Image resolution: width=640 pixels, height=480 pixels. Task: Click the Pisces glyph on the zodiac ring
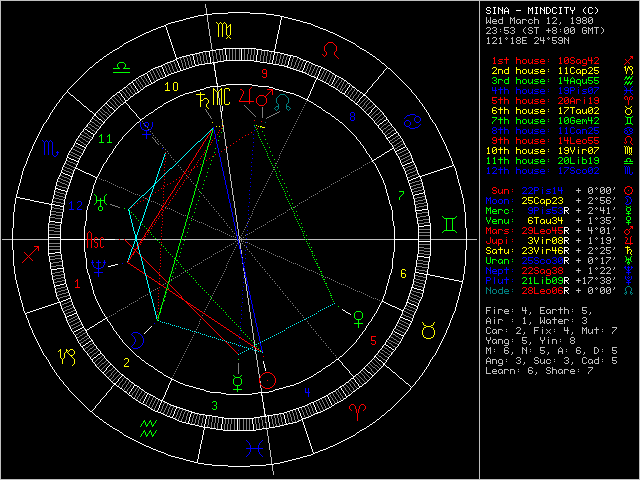254,449
